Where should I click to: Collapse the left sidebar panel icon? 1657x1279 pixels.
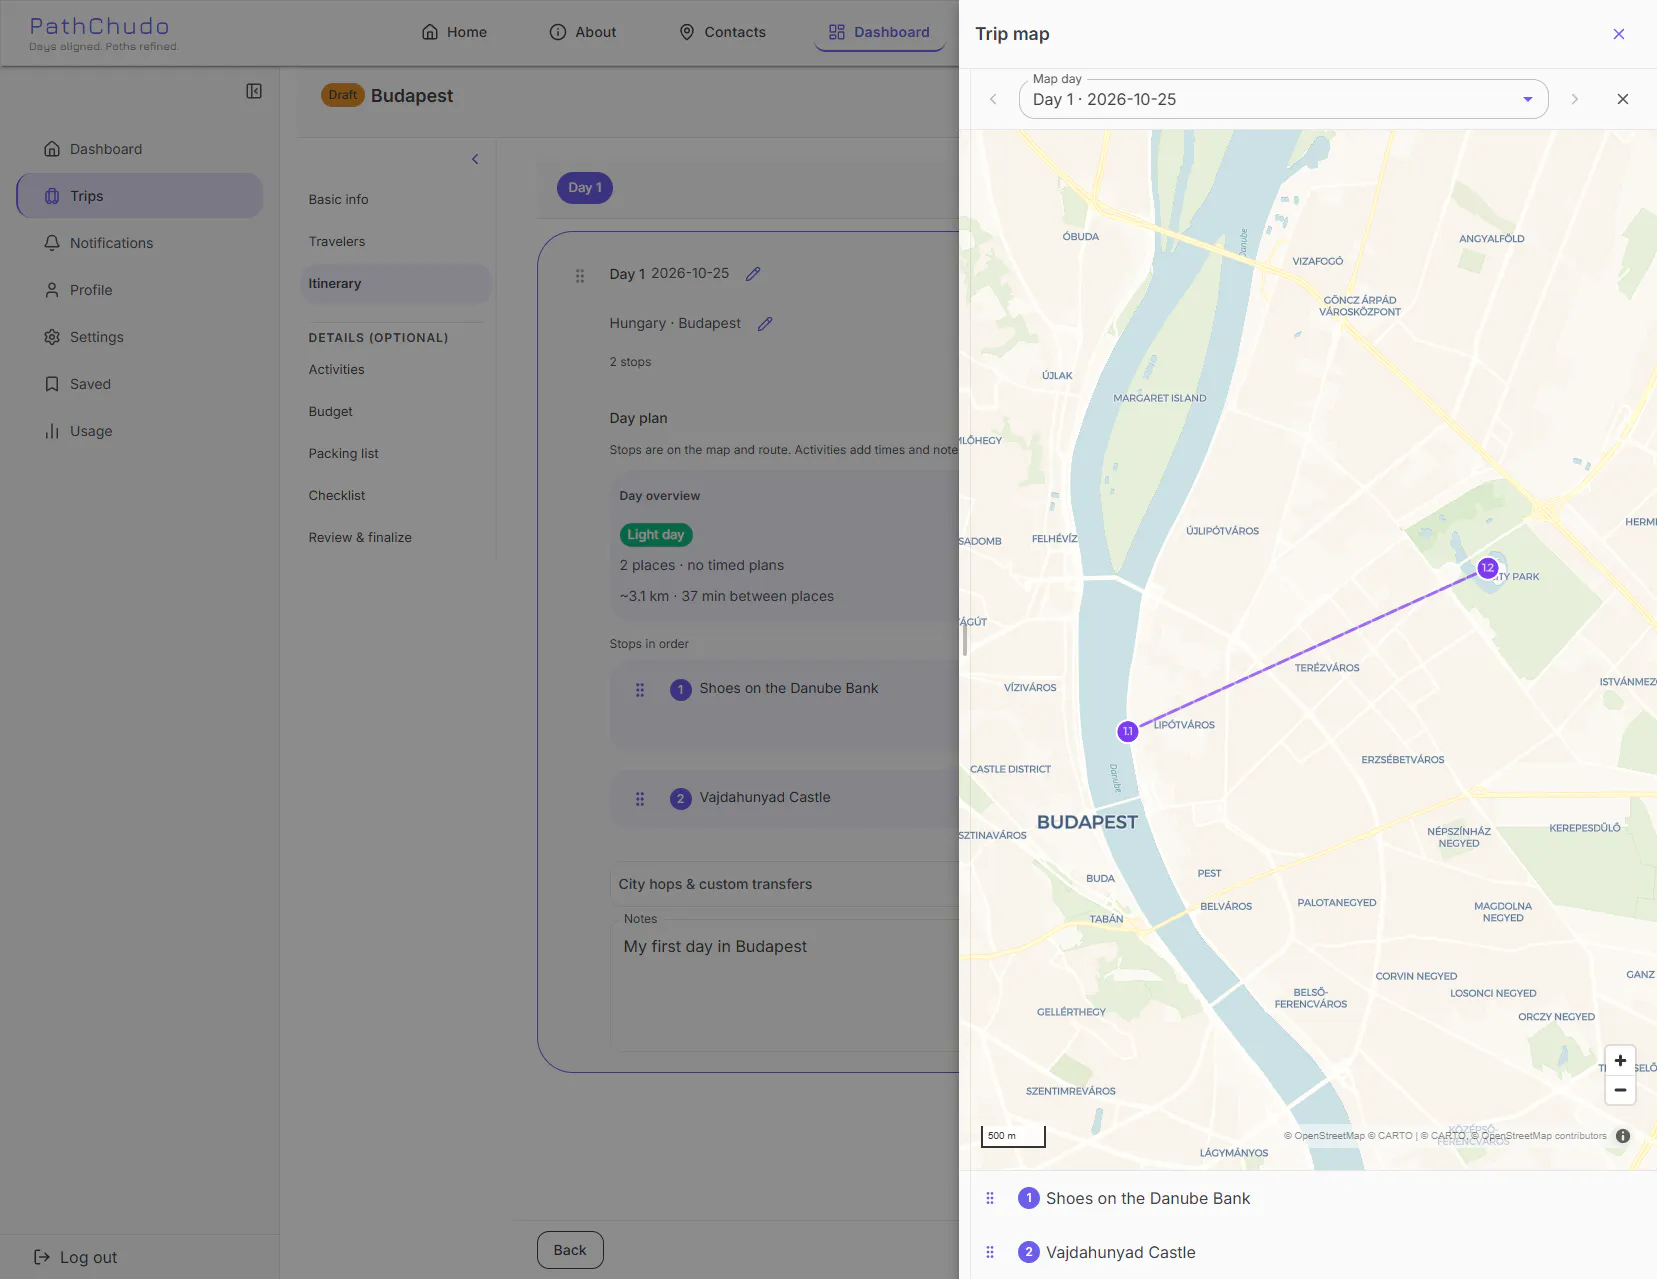pyautogui.click(x=254, y=91)
